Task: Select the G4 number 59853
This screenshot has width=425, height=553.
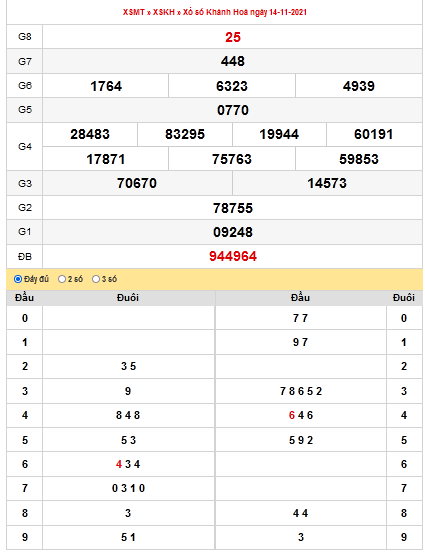Action: 359,159
